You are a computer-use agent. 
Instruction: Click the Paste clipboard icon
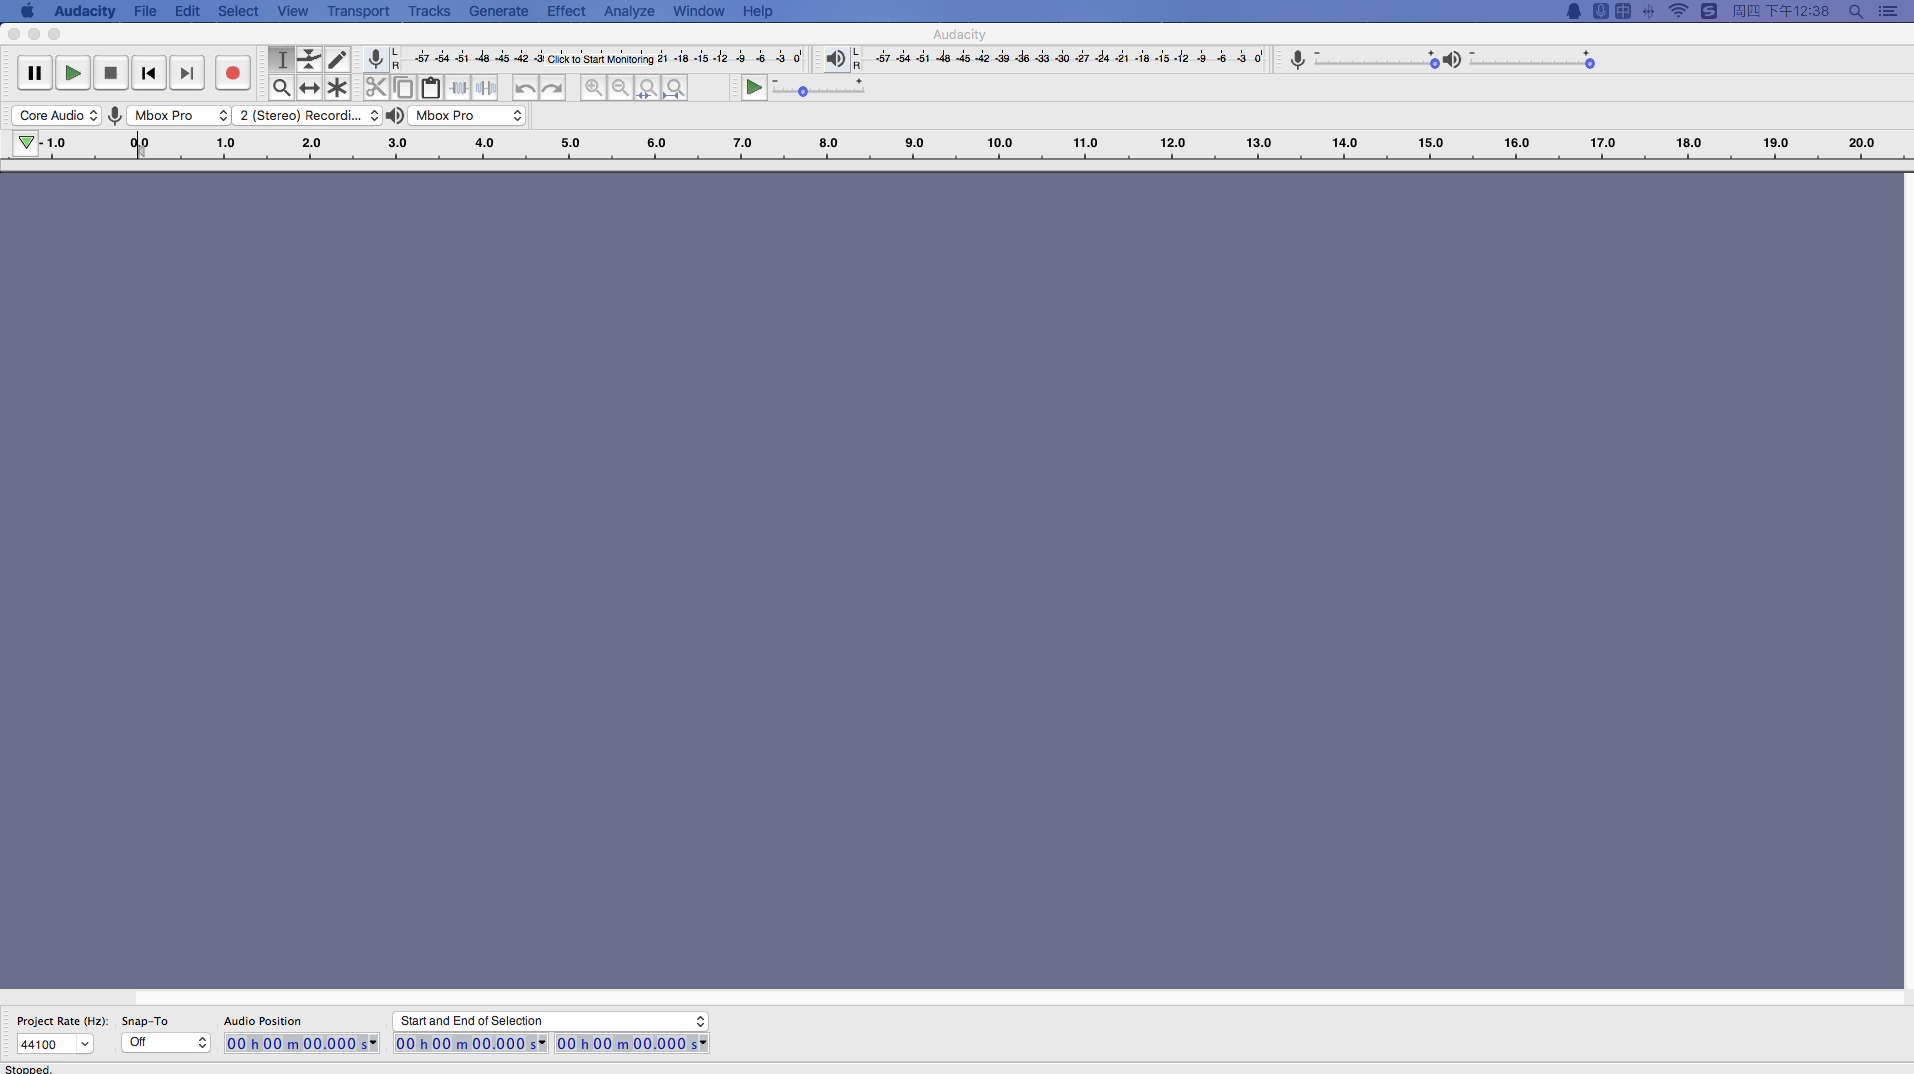click(431, 88)
